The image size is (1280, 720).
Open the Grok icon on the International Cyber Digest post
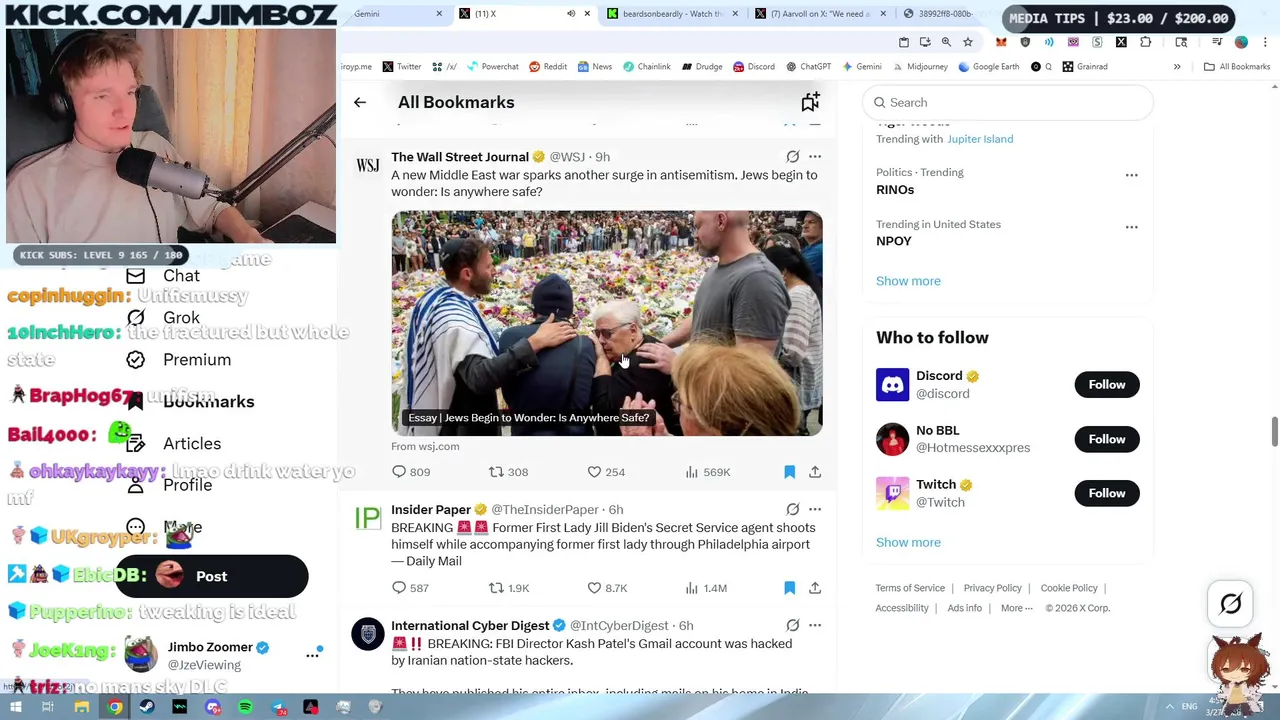(x=792, y=625)
